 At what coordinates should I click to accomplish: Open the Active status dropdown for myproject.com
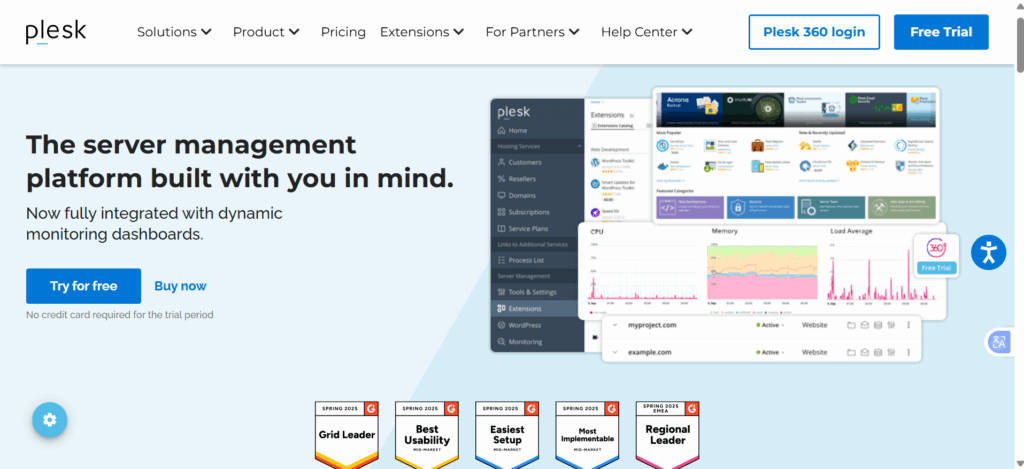(x=770, y=325)
